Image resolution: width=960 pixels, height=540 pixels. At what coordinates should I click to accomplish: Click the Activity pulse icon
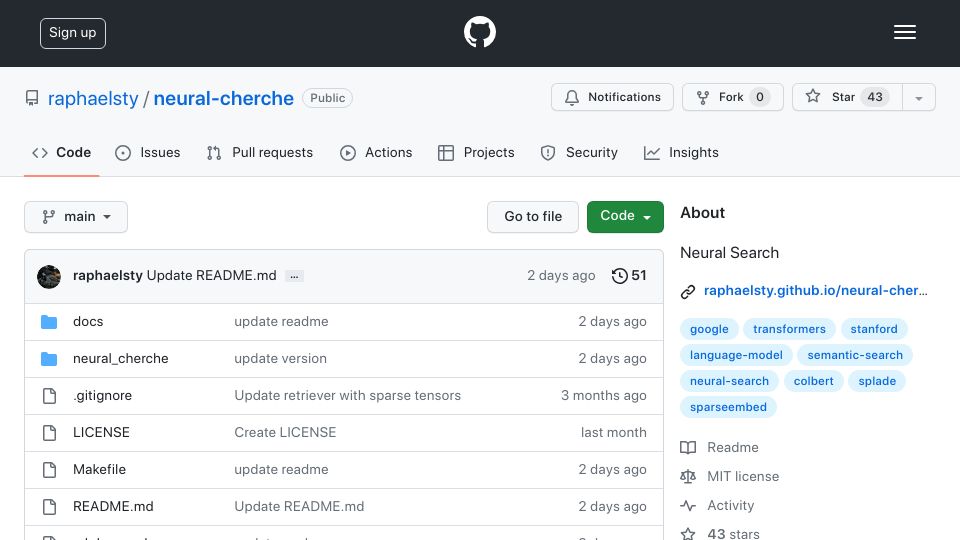[x=688, y=506]
